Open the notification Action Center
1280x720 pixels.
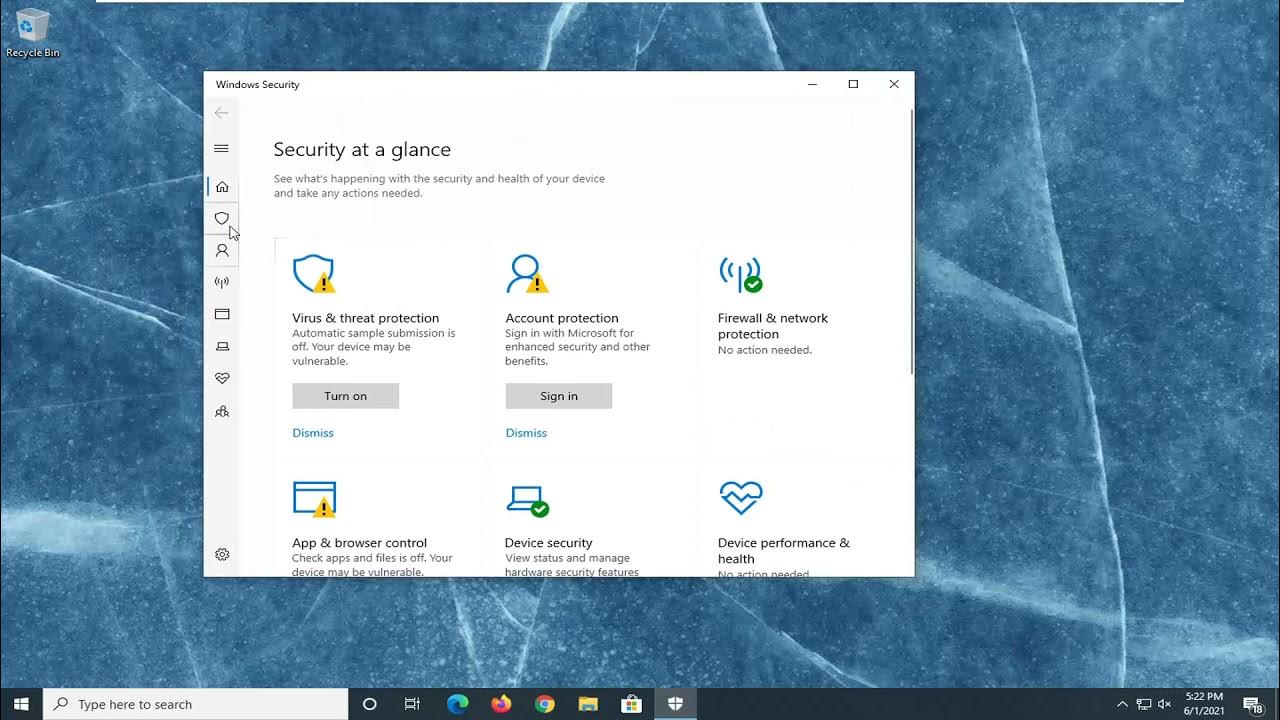(1253, 704)
